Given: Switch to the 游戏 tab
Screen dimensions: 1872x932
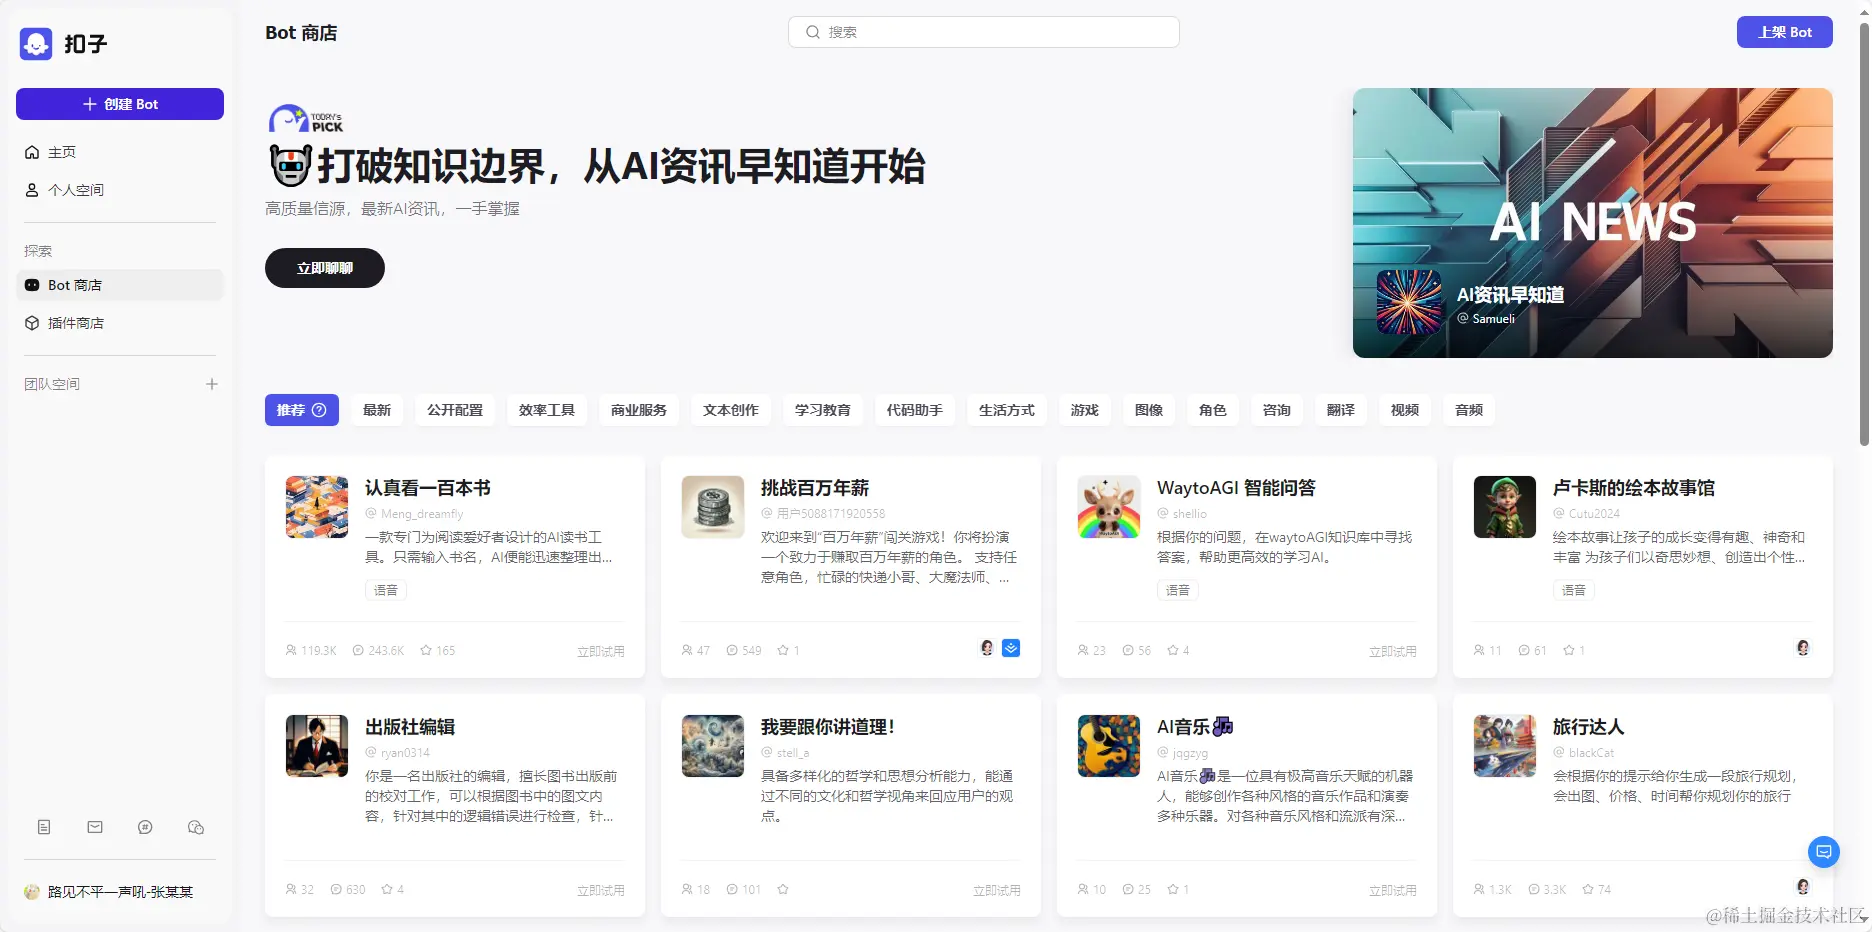Looking at the screenshot, I should point(1085,410).
